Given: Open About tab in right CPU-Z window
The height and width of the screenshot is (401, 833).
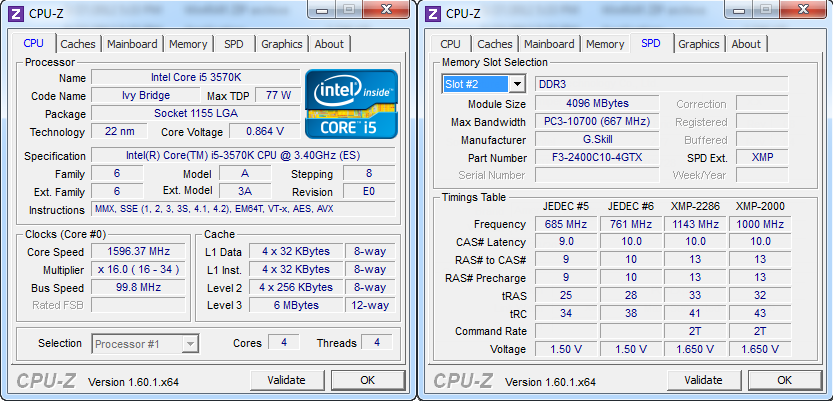Looking at the screenshot, I should [x=746, y=44].
